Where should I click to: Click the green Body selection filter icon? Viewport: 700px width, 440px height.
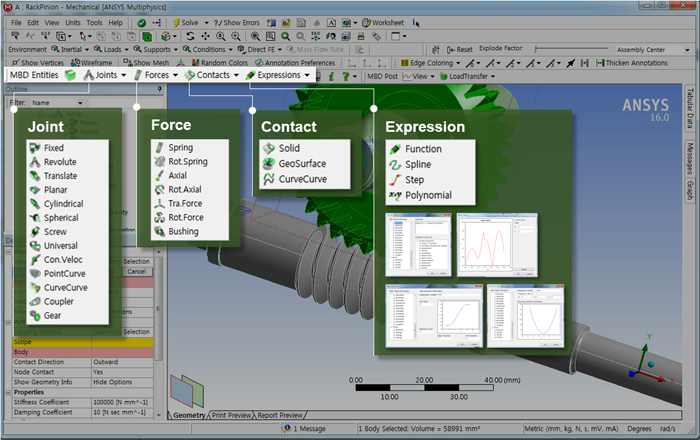click(x=147, y=36)
